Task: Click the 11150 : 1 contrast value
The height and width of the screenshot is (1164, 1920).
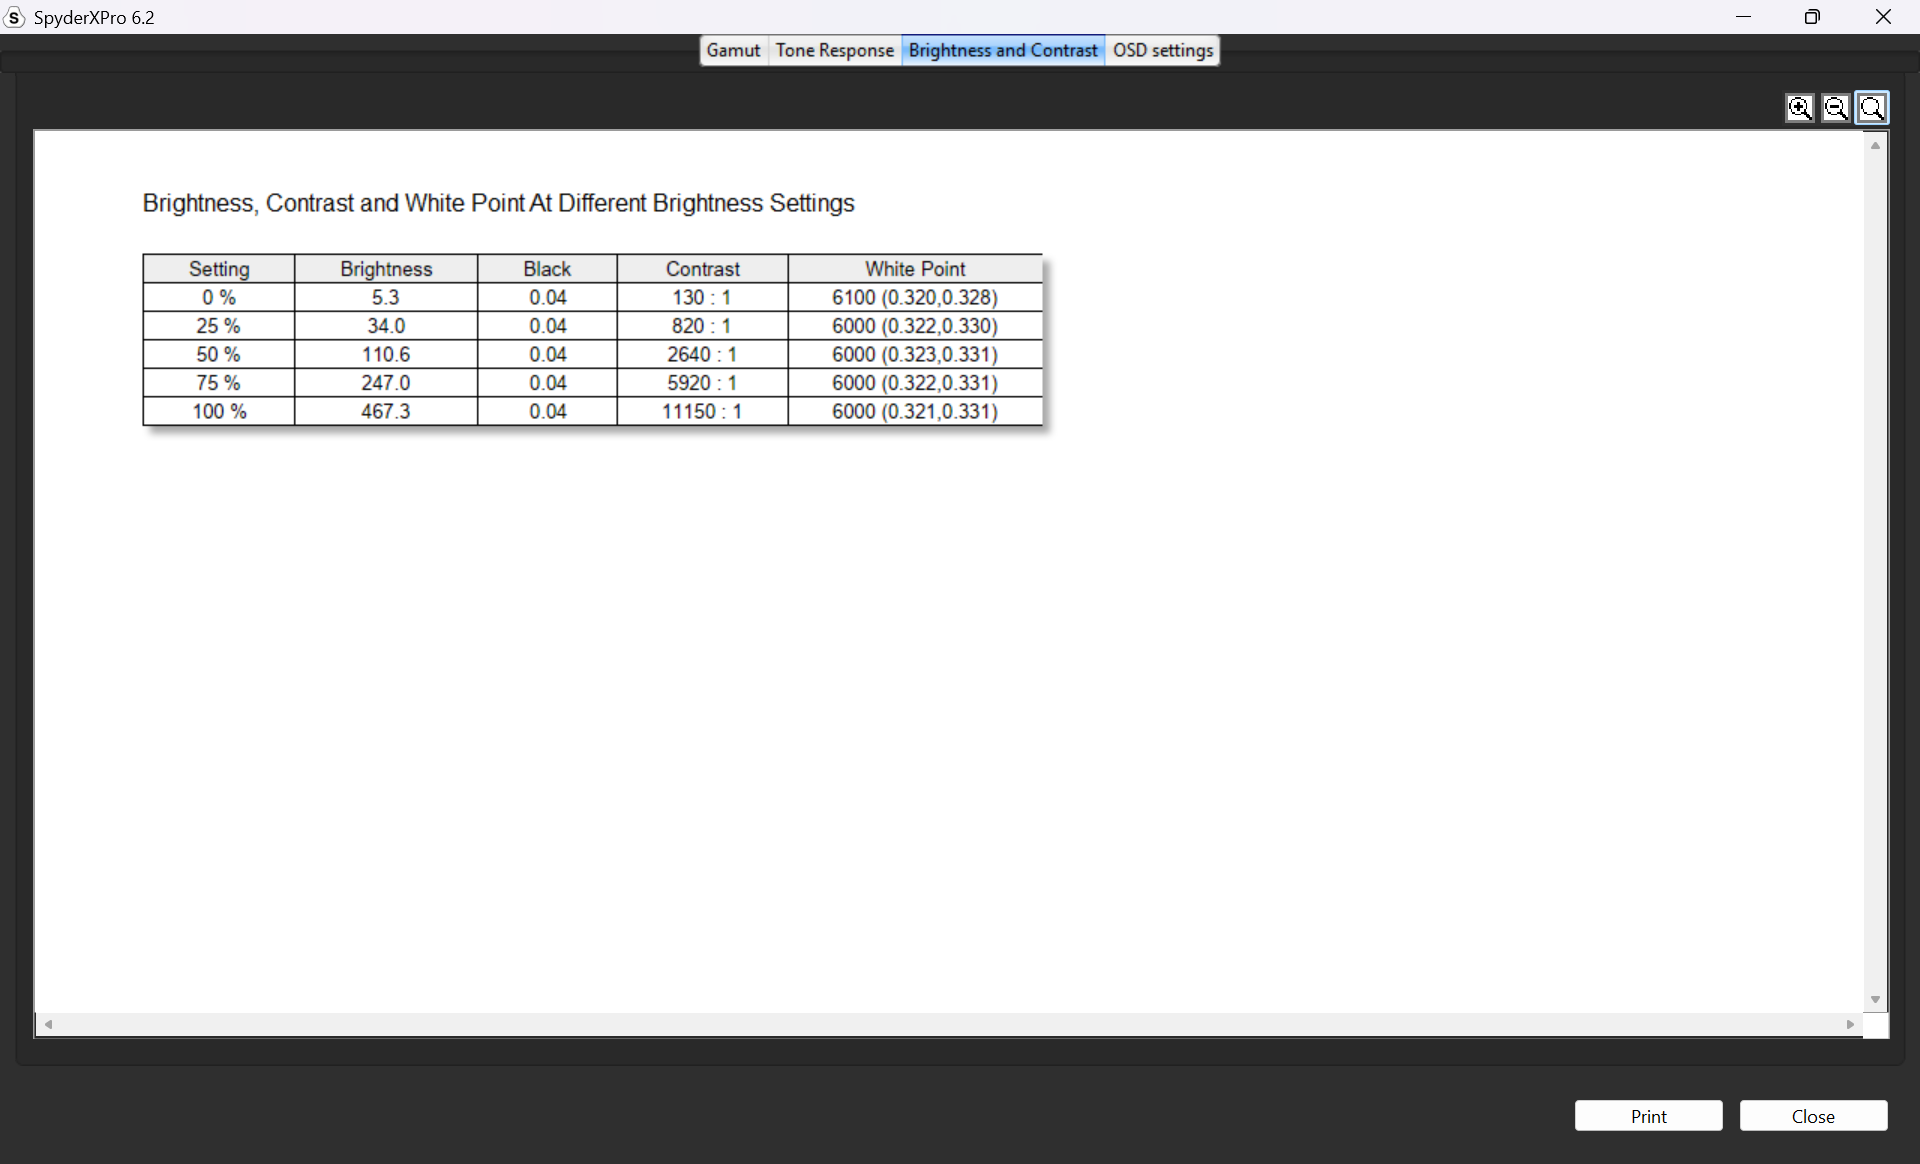Action: [x=702, y=411]
